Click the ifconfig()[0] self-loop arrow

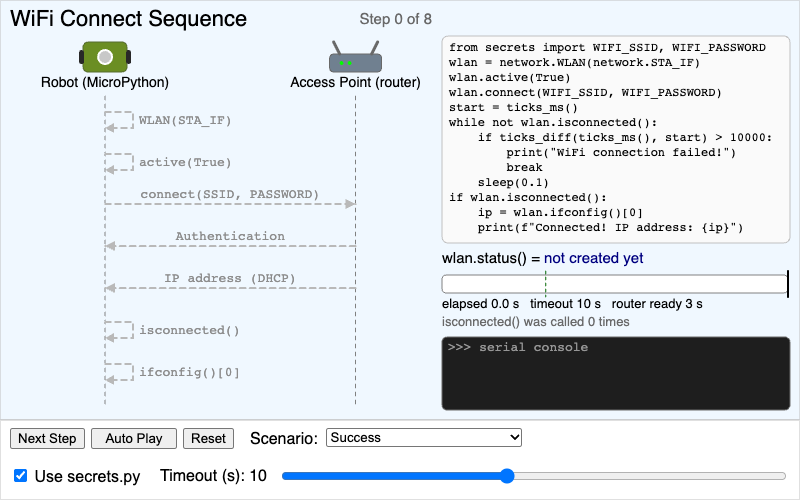[x=119, y=372]
